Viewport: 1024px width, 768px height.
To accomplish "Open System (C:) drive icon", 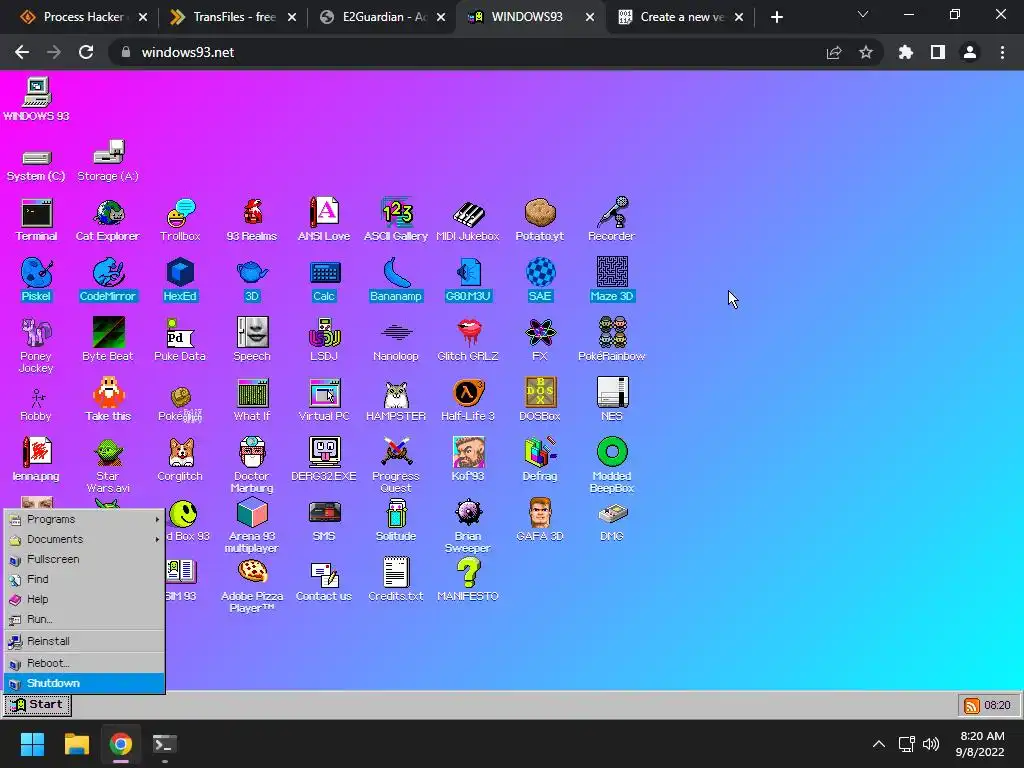I will click(x=37, y=165).
